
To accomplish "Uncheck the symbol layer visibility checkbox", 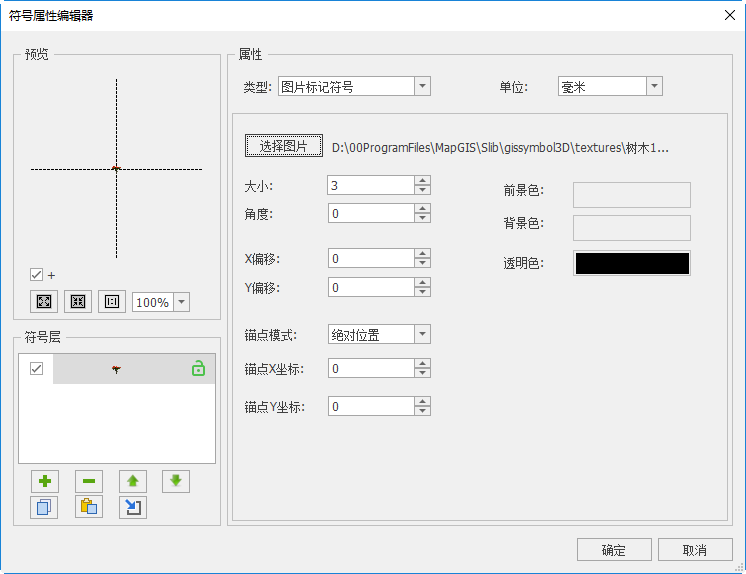I will (37, 369).
